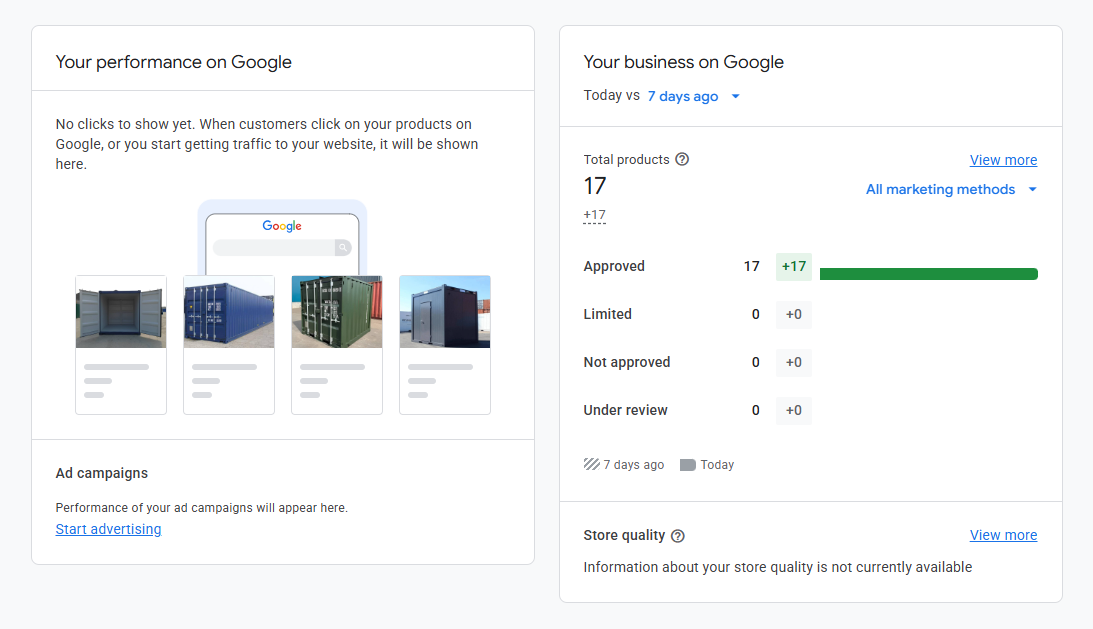This screenshot has width=1093, height=629.
Task: Open the 7 days ago comparison dropdown
Action: pos(694,96)
